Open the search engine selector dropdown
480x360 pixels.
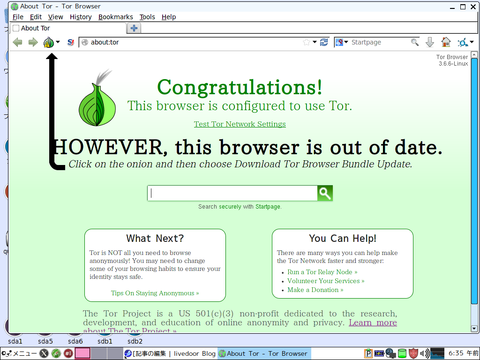coord(342,42)
